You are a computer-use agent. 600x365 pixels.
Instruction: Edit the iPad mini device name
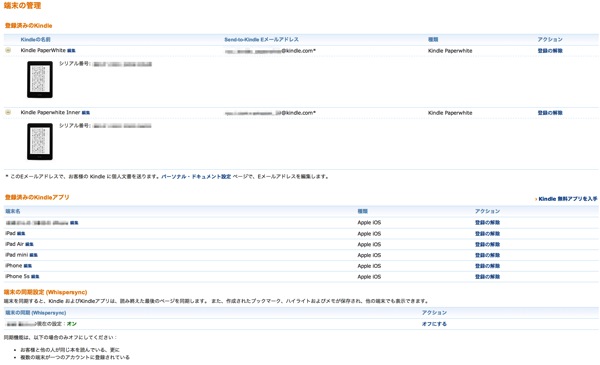click(x=34, y=255)
